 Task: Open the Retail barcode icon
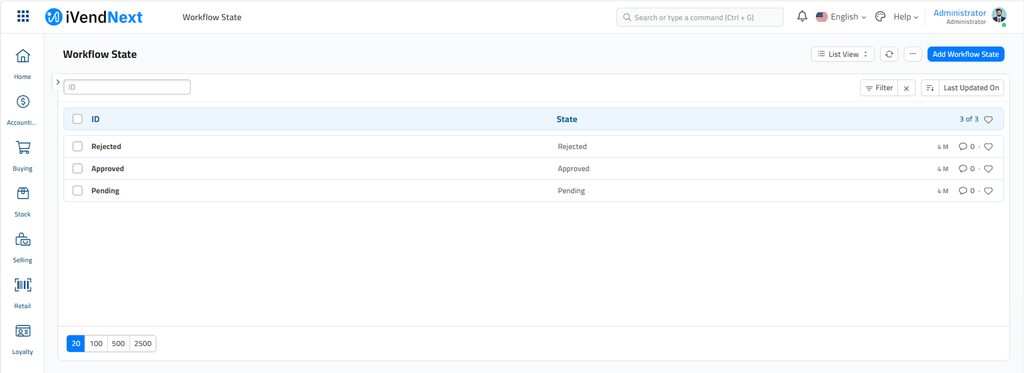(x=23, y=285)
